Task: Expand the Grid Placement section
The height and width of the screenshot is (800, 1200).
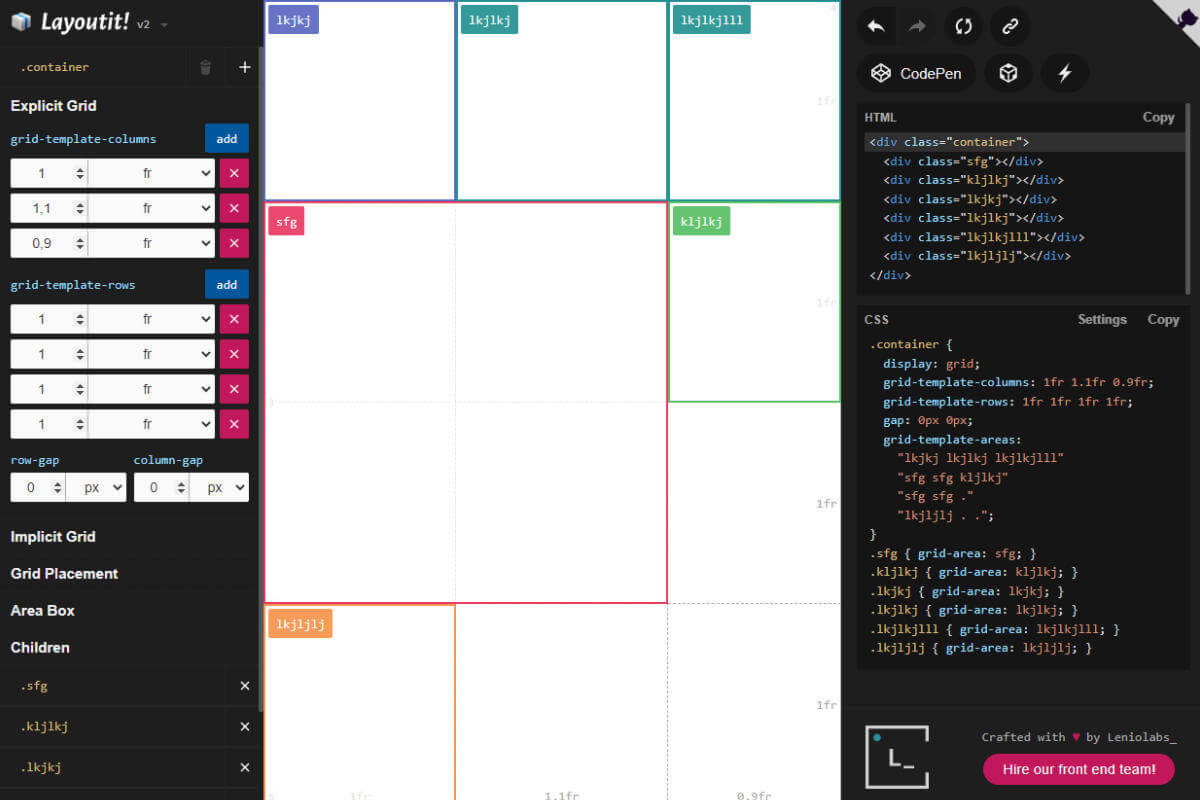Action: pyautogui.click(x=64, y=574)
